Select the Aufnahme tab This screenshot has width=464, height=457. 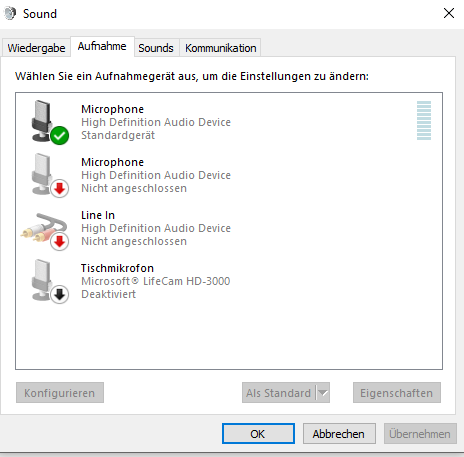click(x=102, y=46)
